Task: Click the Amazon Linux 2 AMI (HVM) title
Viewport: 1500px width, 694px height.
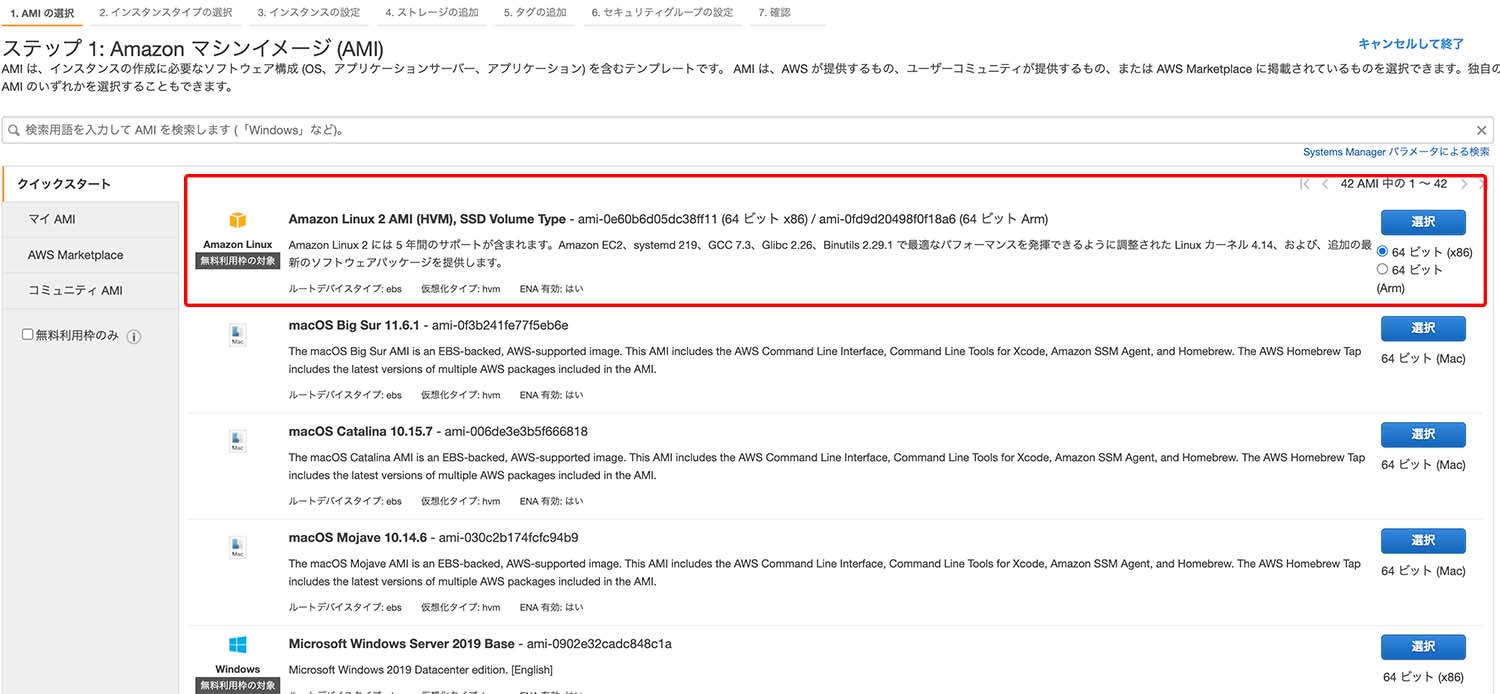Action: [x=427, y=219]
